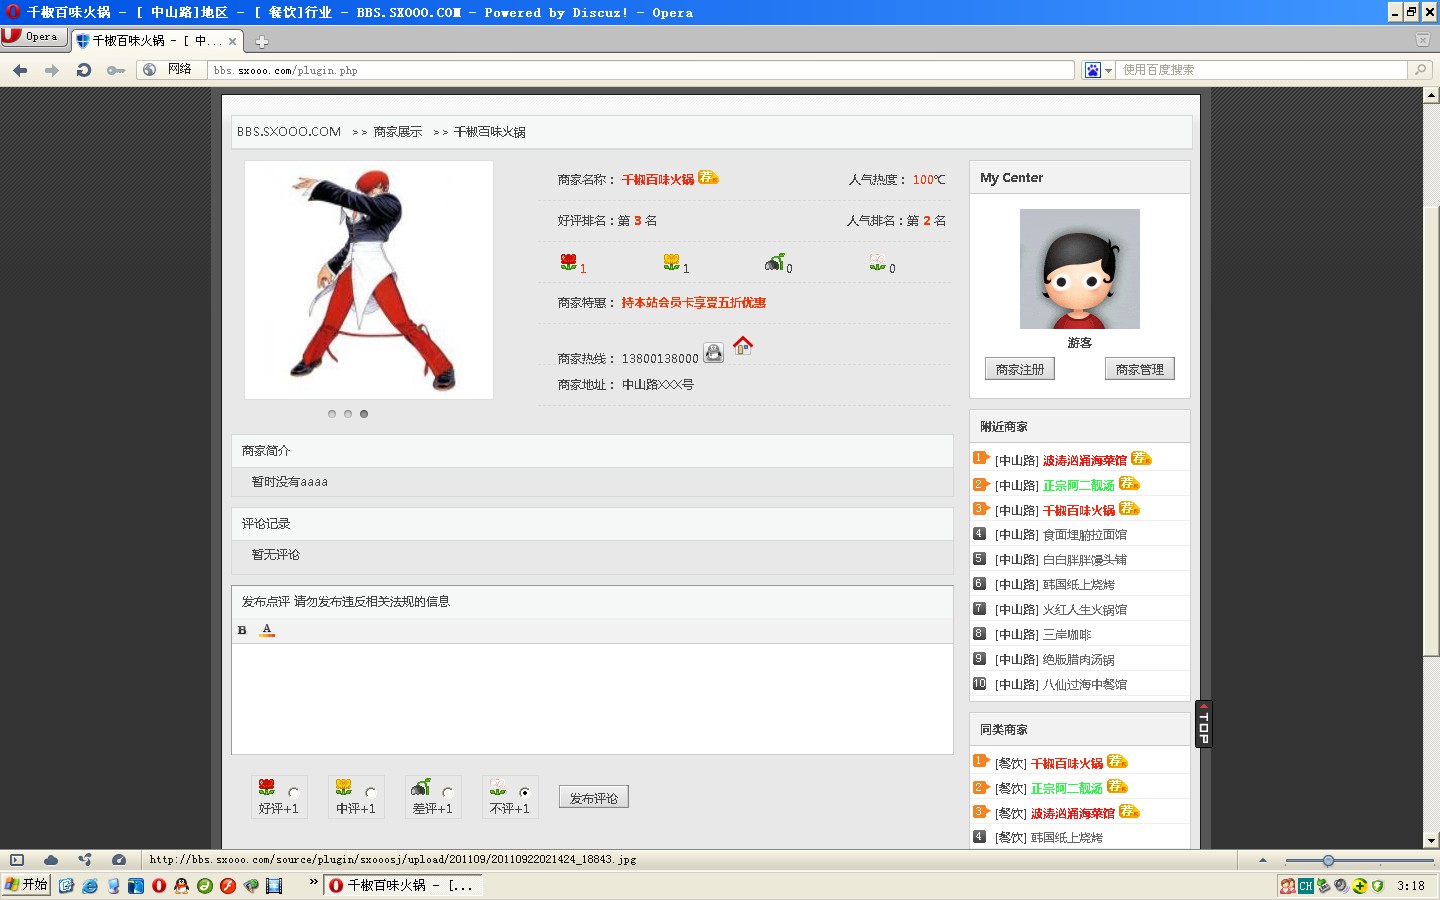Image resolution: width=1440 pixels, height=900 pixels.
Task: Click the Opera Turbo speedometer icon
Action: click(x=119, y=859)
